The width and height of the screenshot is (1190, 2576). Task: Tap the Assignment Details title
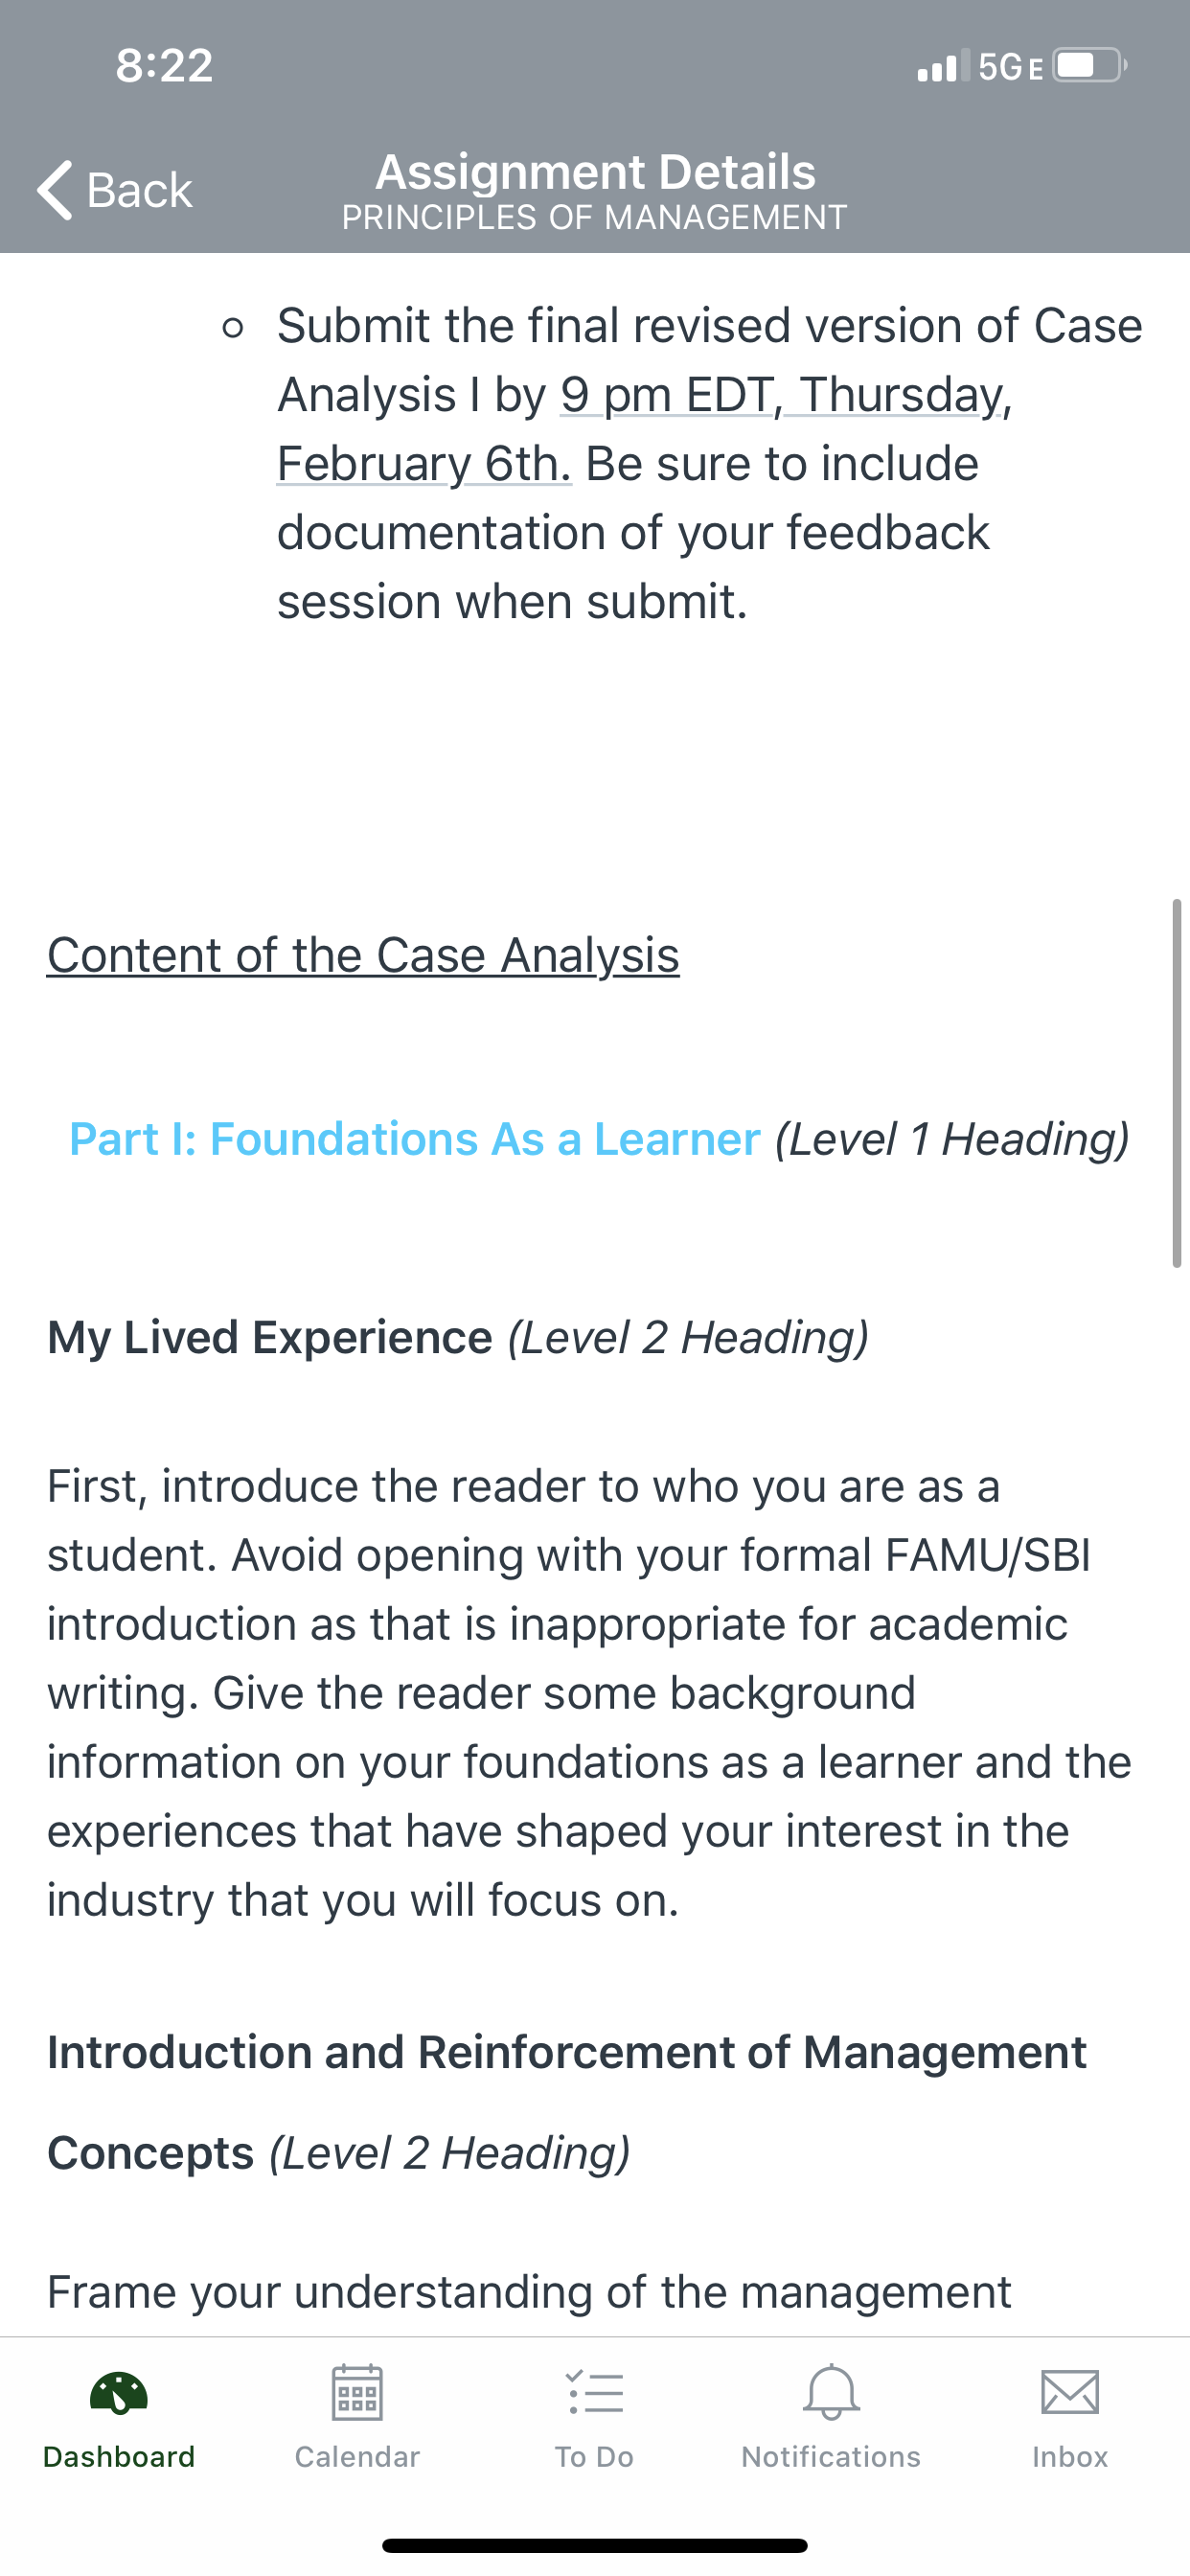tap(595, 172)
